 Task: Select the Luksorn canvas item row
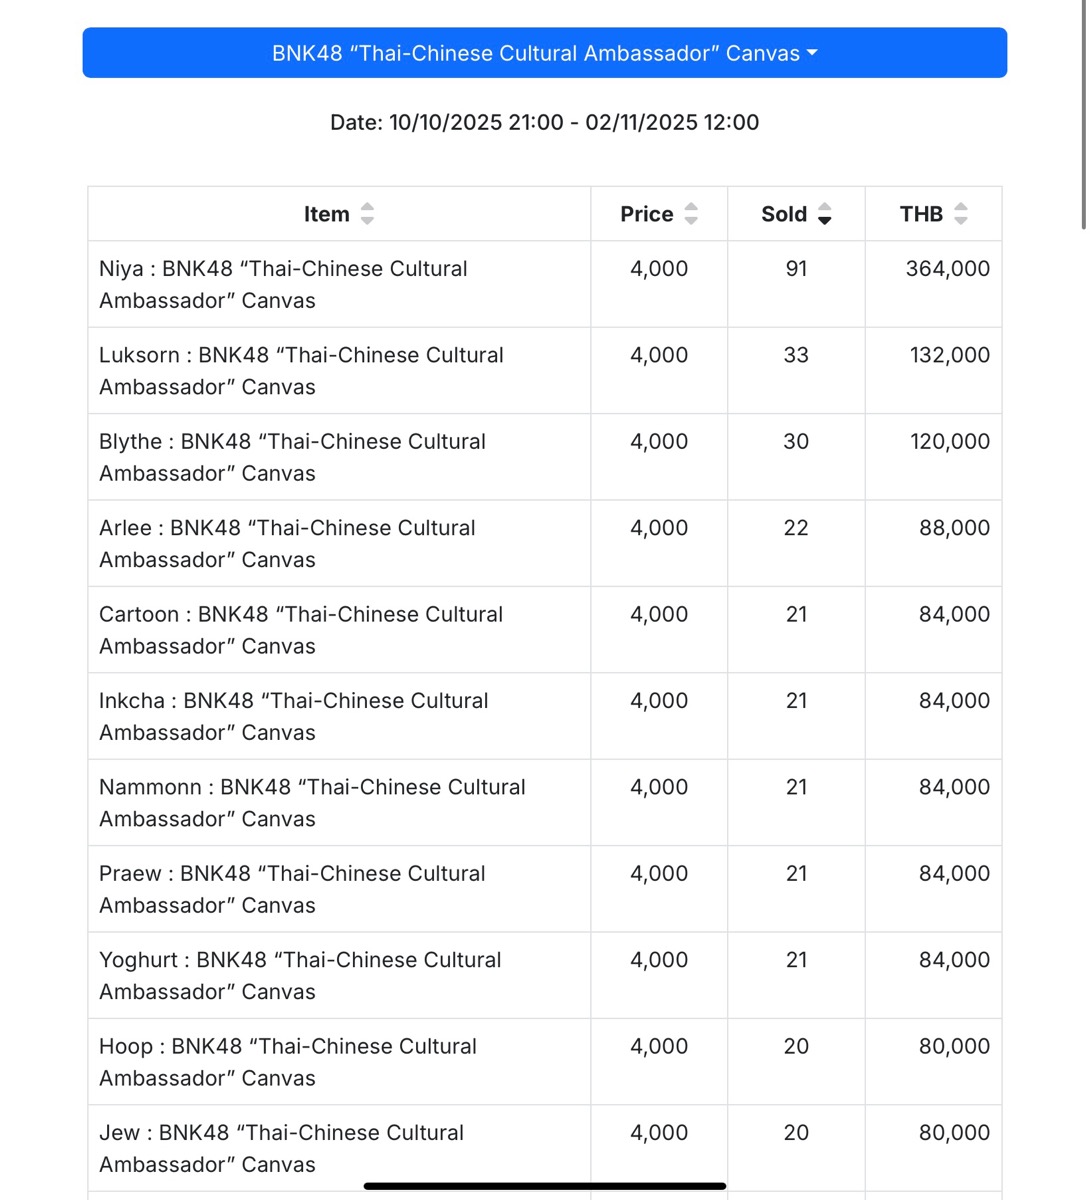tap(545, 371)
